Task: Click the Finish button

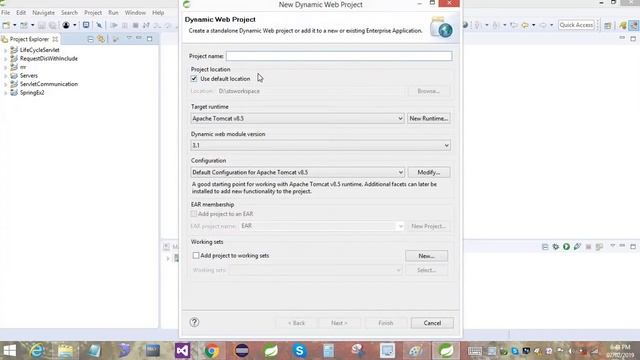Action: [386, 323]
